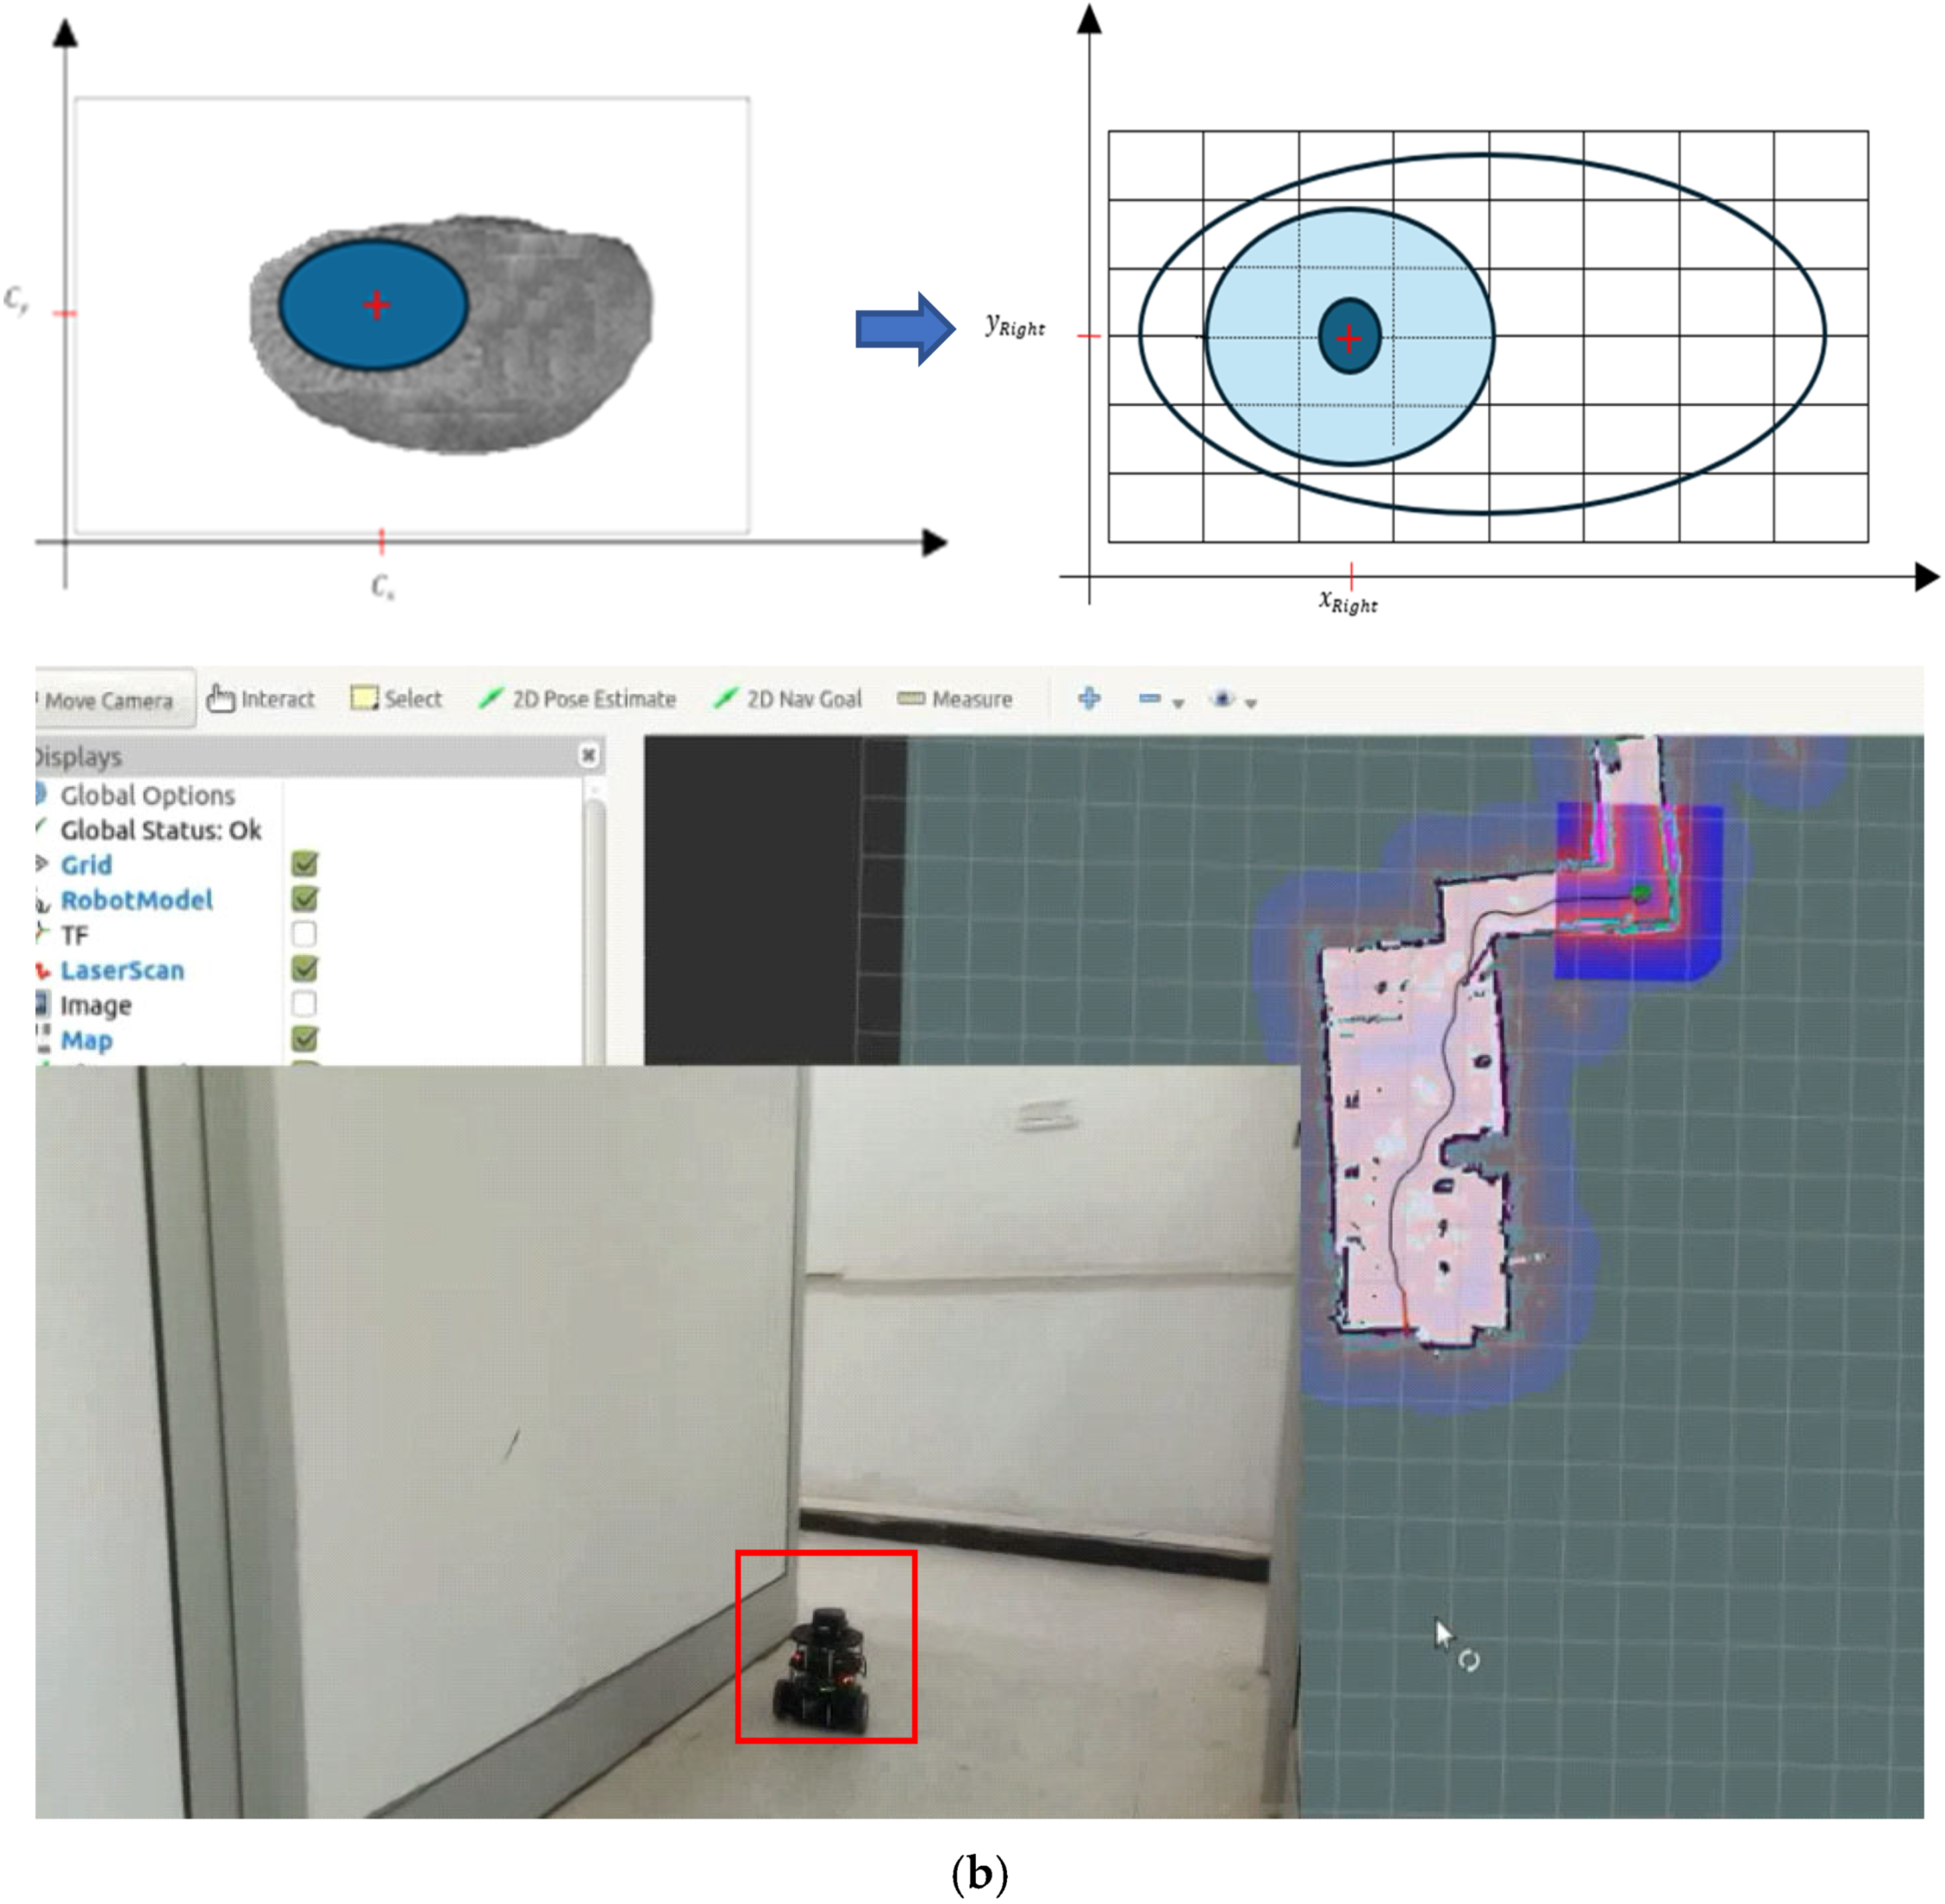Activate the Measure ruler tool

click(955, 699)
